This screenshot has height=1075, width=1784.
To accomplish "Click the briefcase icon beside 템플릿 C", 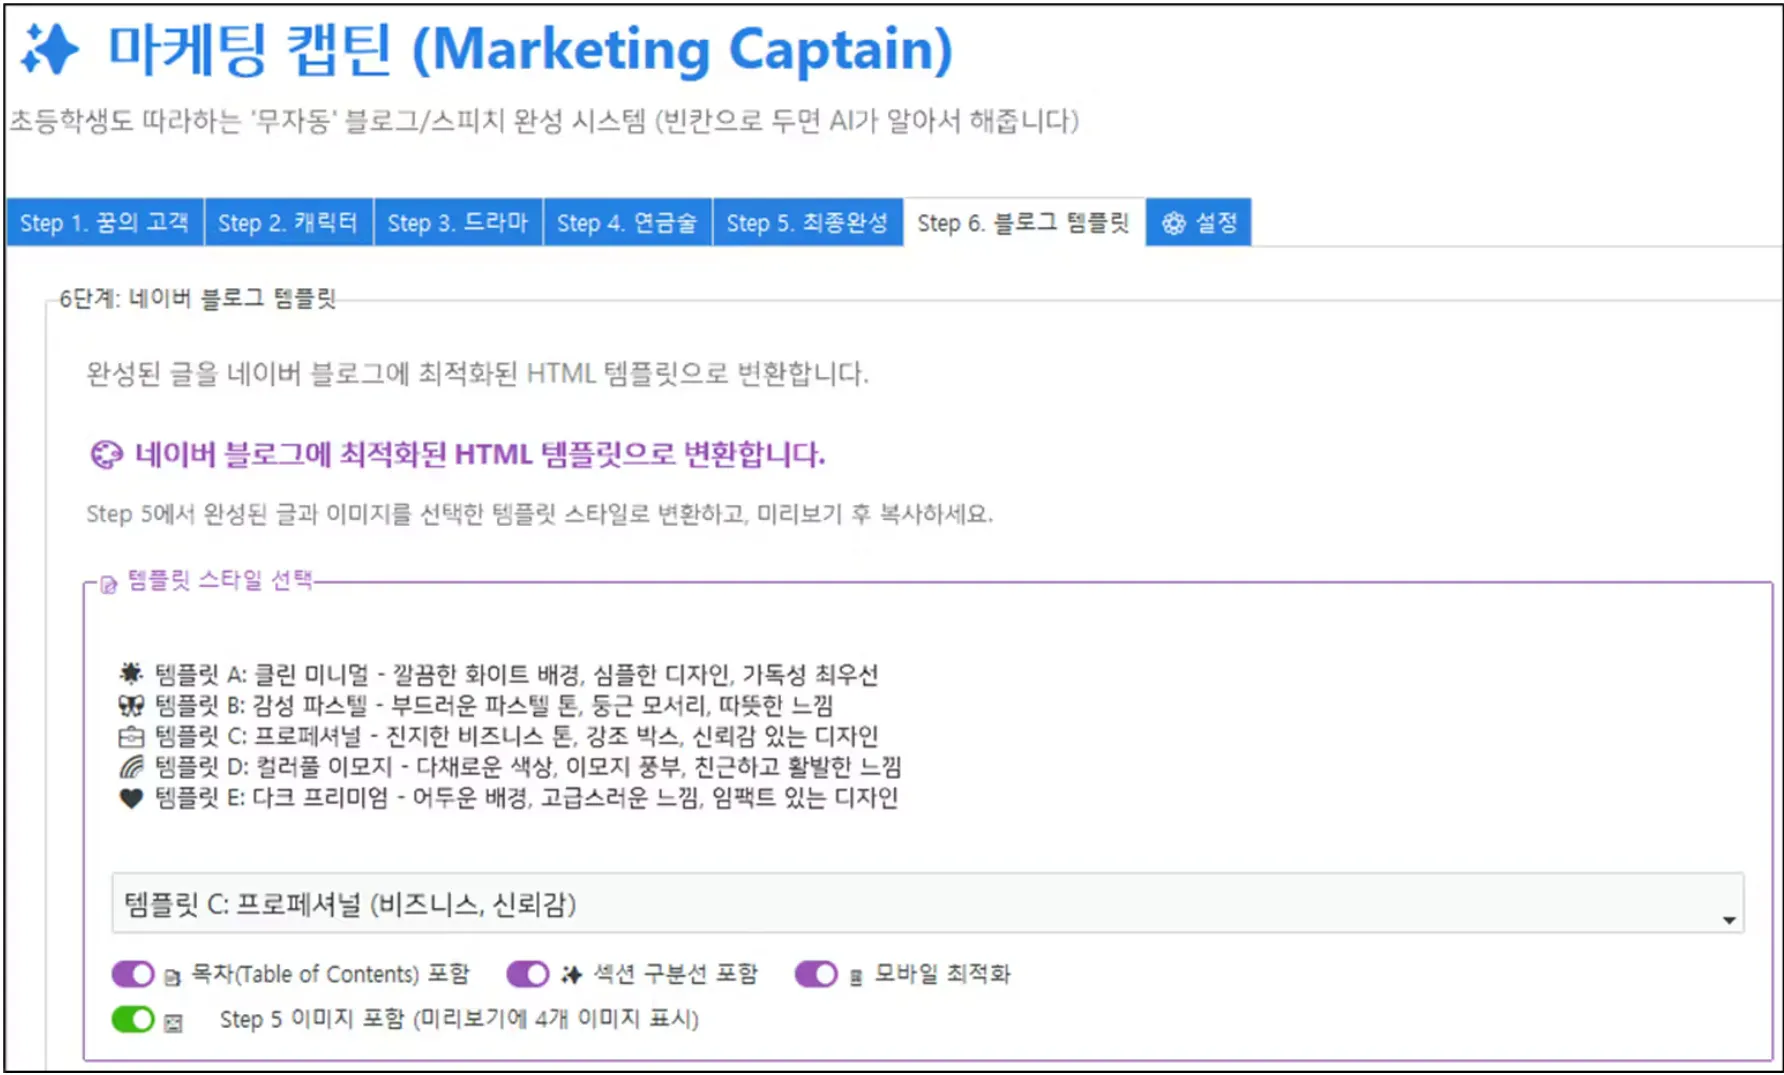I will pos(133,737).
